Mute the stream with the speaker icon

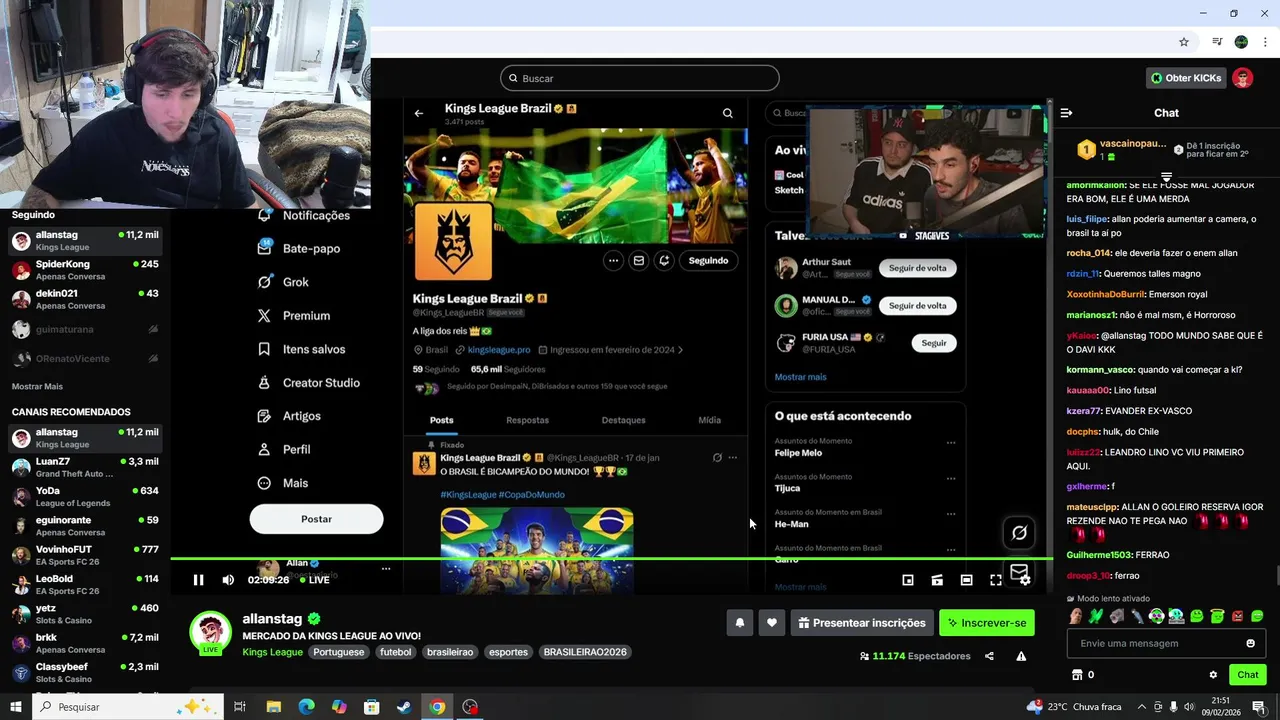228,580
